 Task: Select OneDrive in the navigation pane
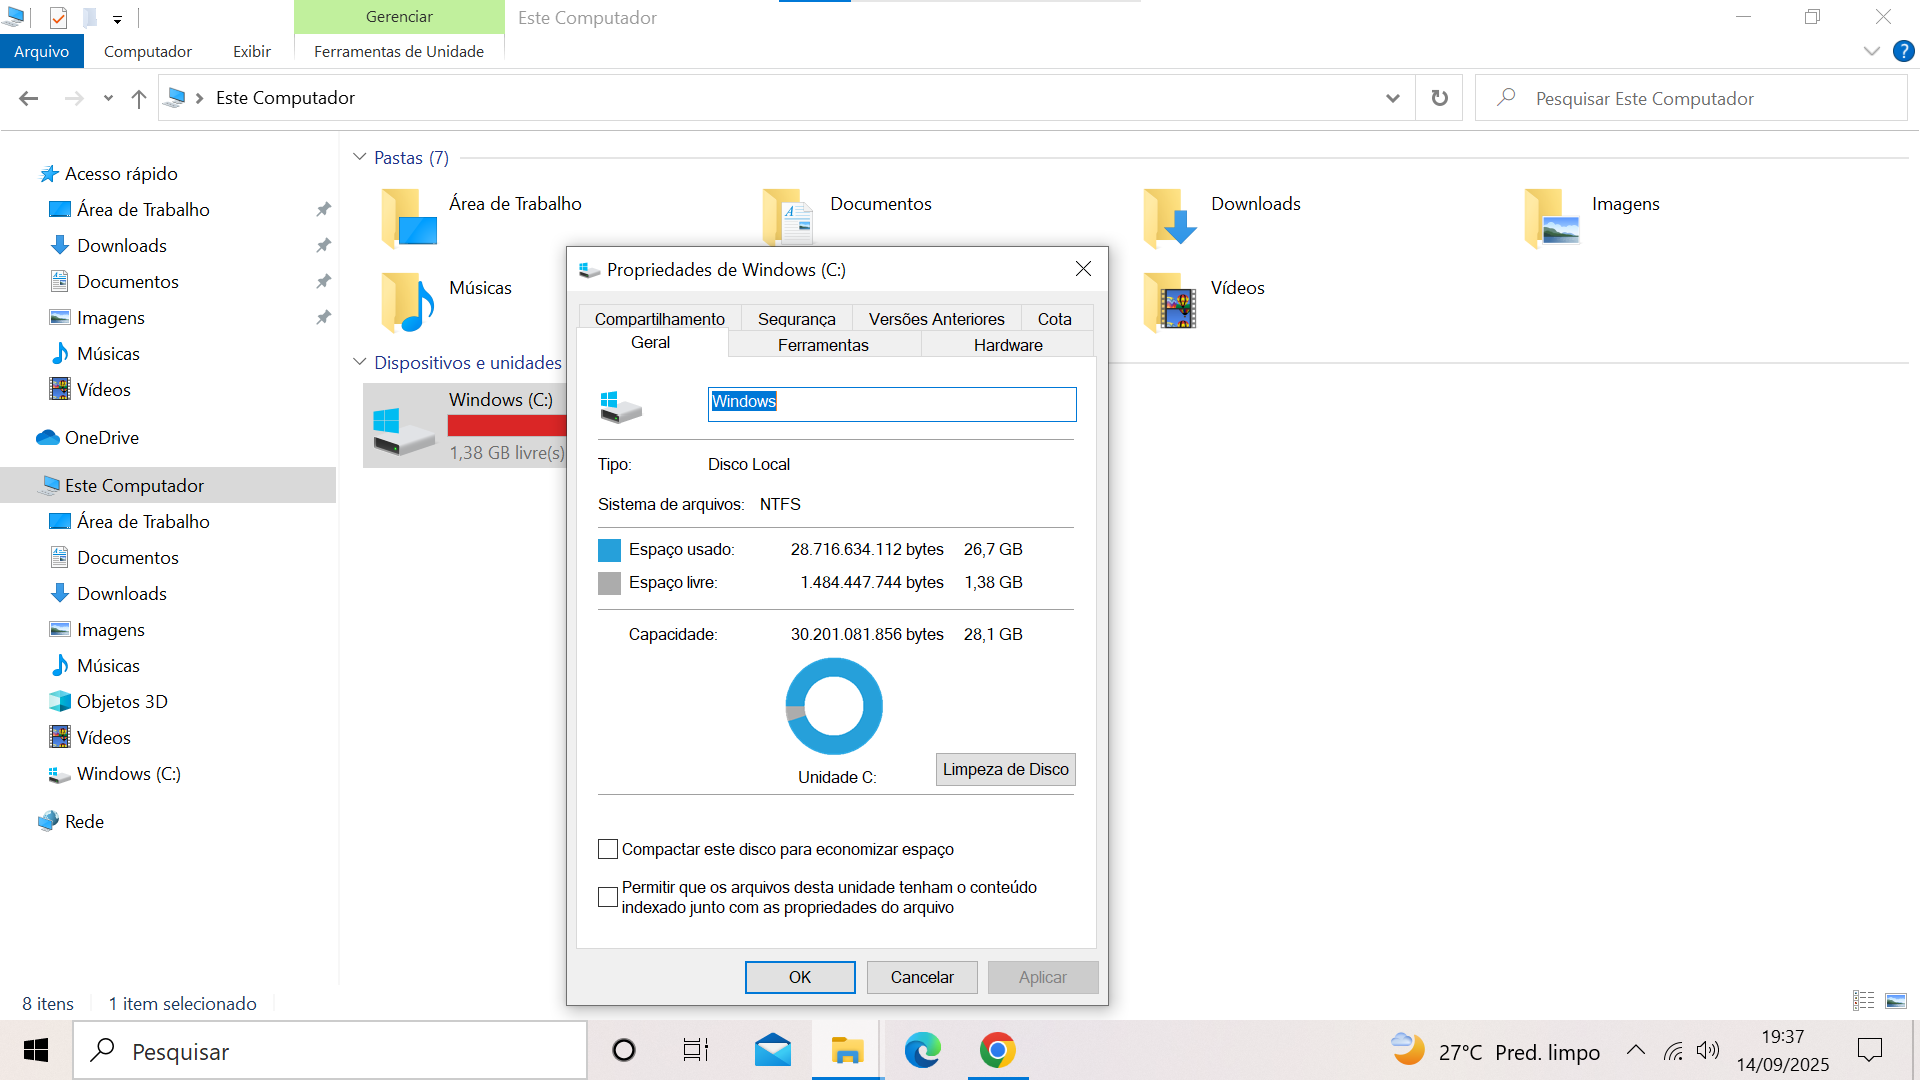(101, 437)
